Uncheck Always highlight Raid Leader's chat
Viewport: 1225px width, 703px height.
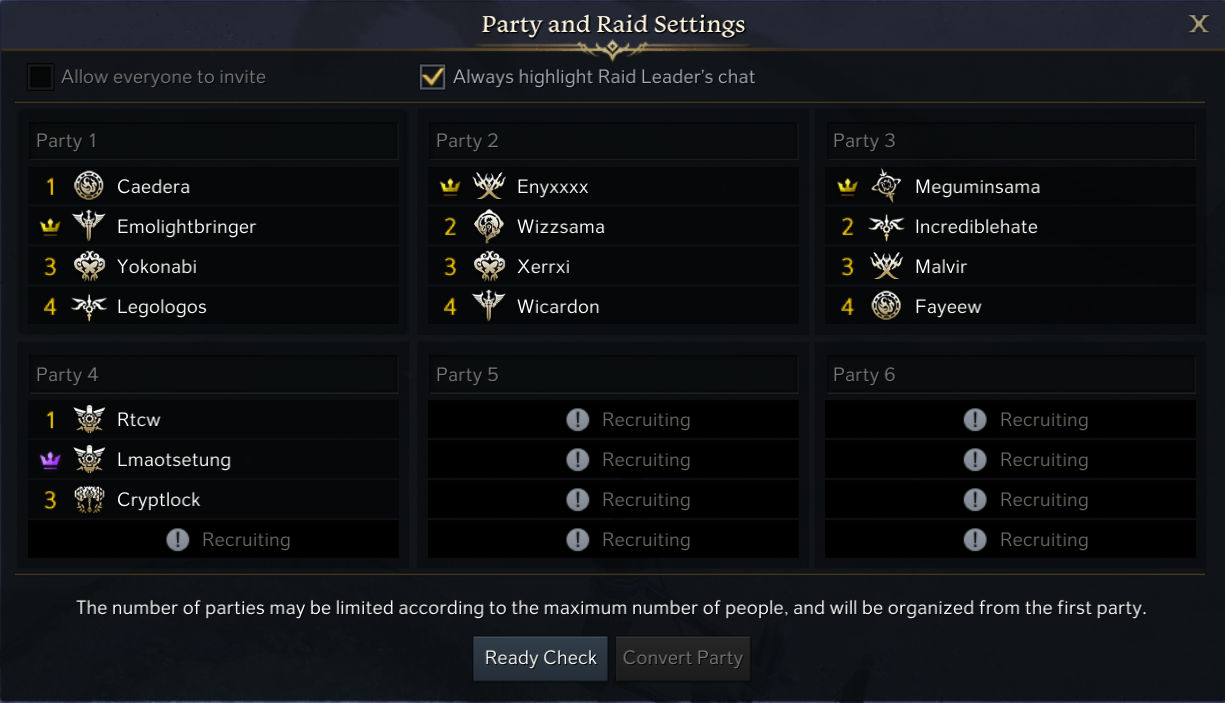432,77
